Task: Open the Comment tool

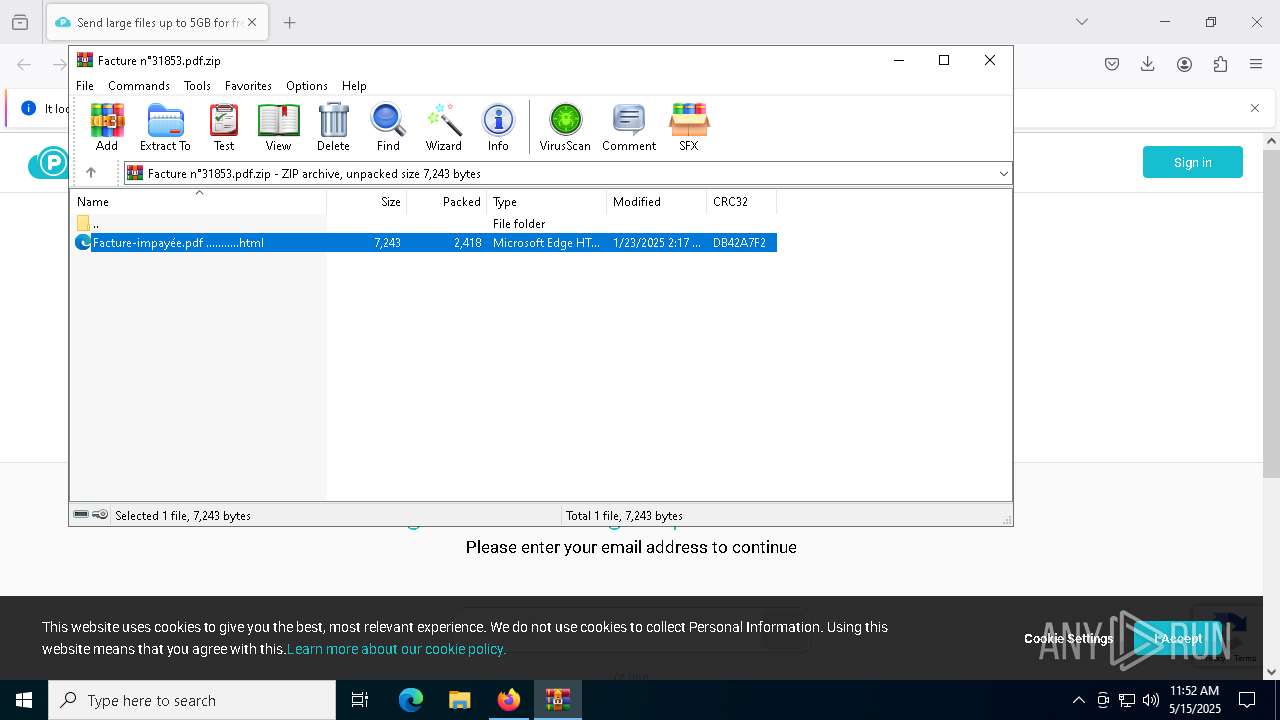Action: [x=629, y=127]
